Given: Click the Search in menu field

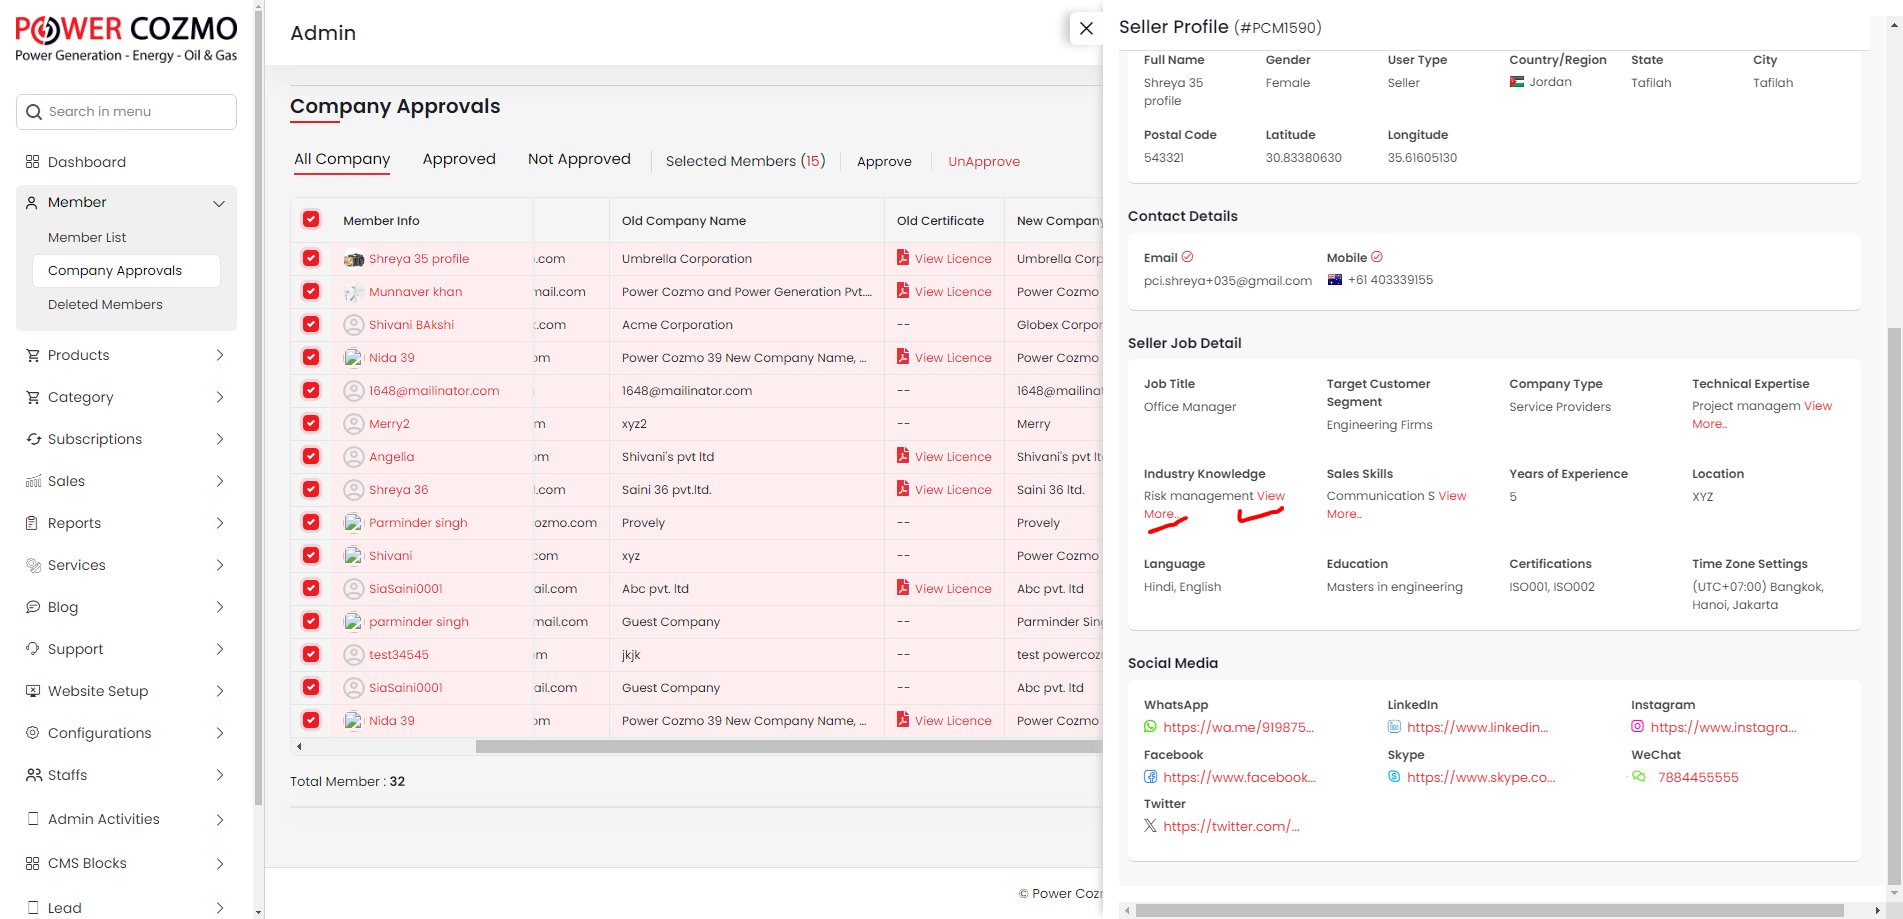Looking at the screenshot, I should pos(127,112).
